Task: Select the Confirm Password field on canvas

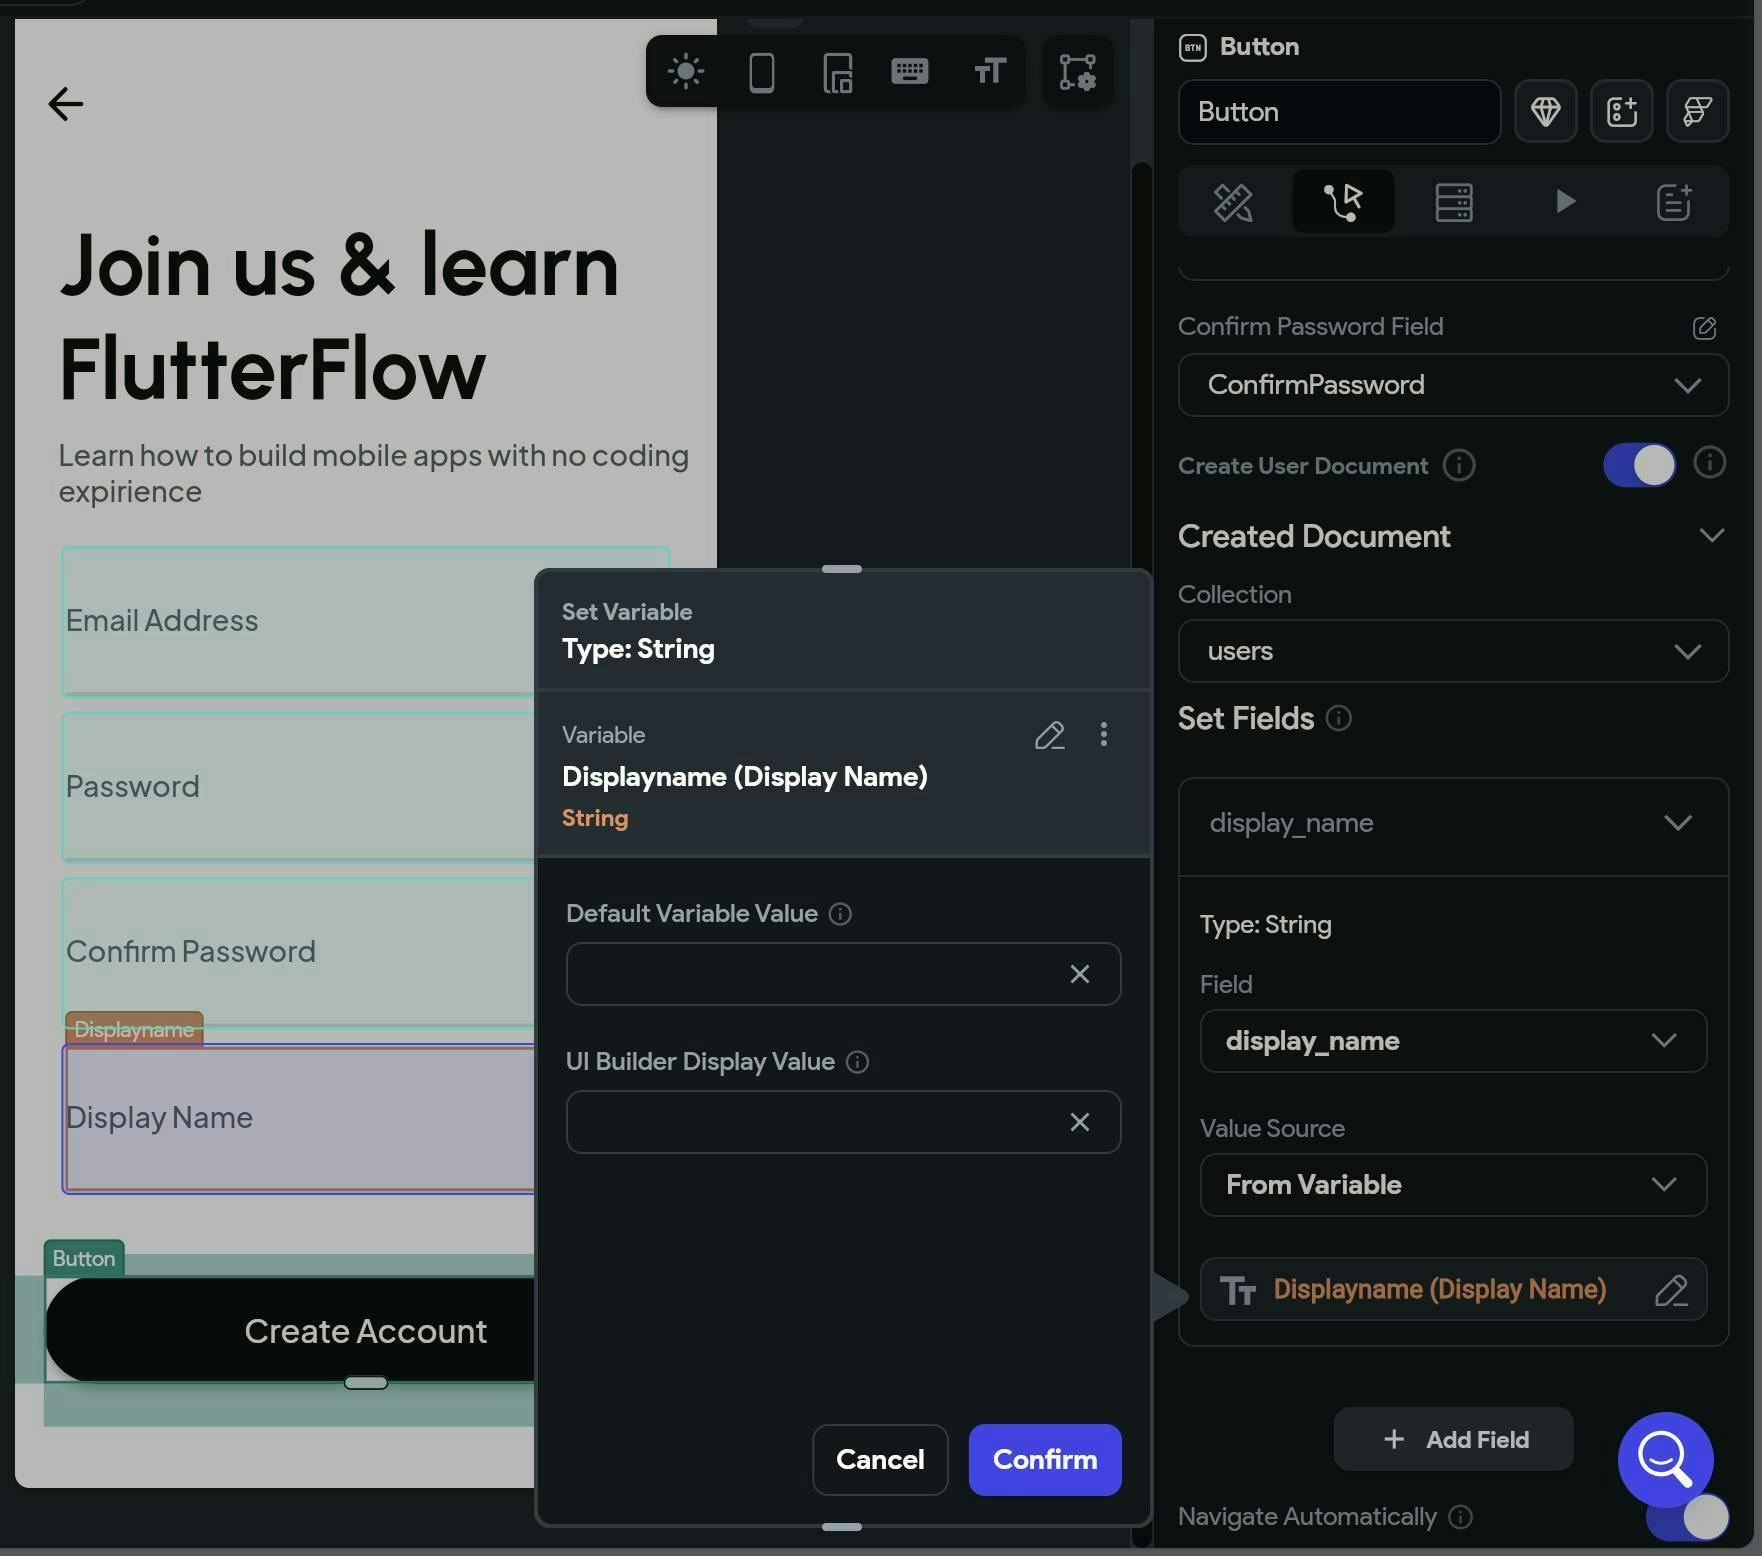Action: [298, 952]
